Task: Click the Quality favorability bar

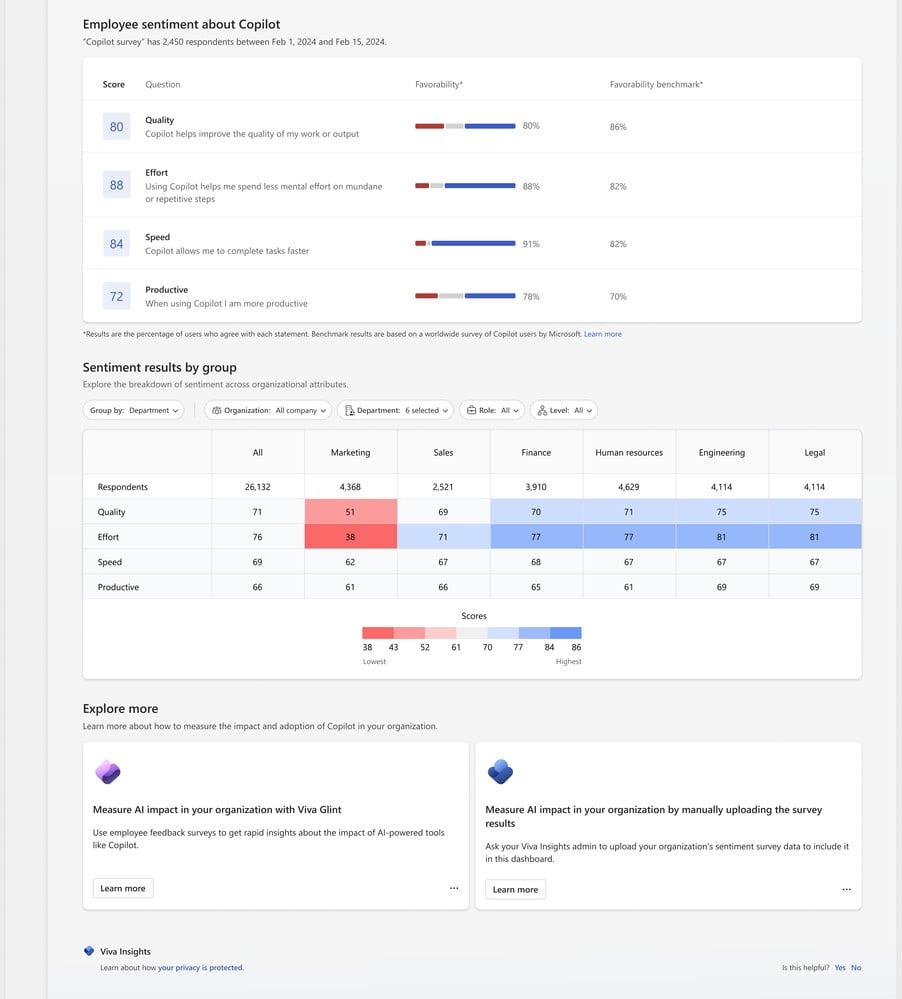Action: click(465, 126)
